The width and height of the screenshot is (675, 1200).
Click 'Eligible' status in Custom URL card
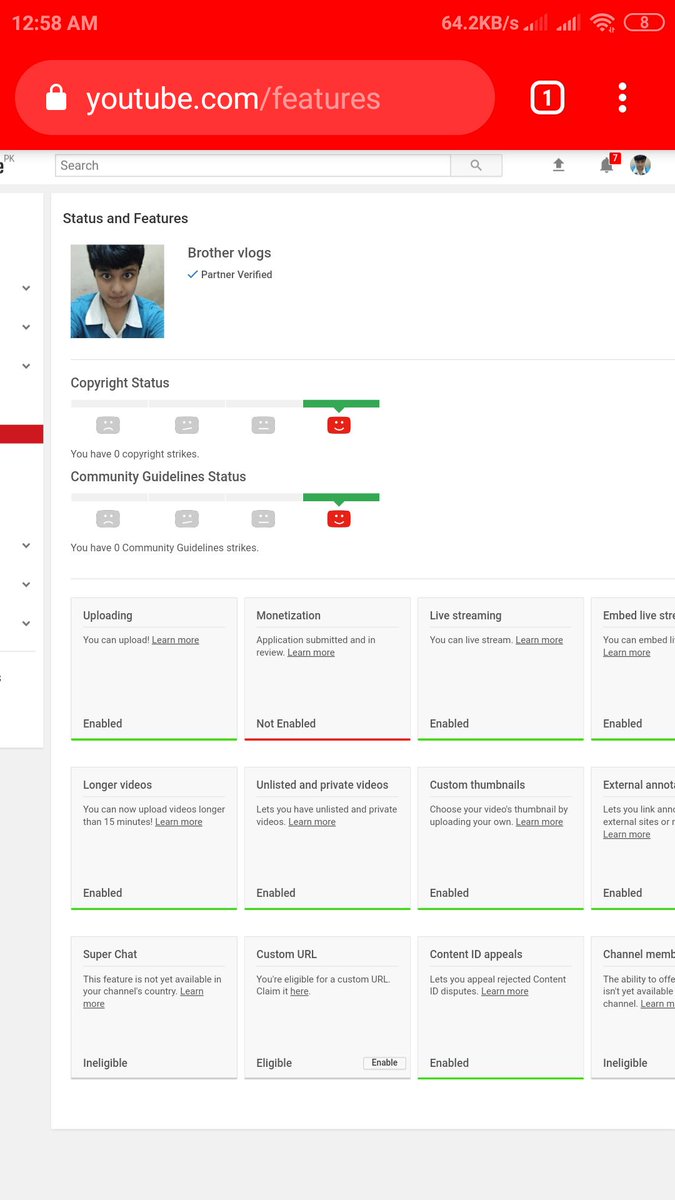click(274, 1063)
